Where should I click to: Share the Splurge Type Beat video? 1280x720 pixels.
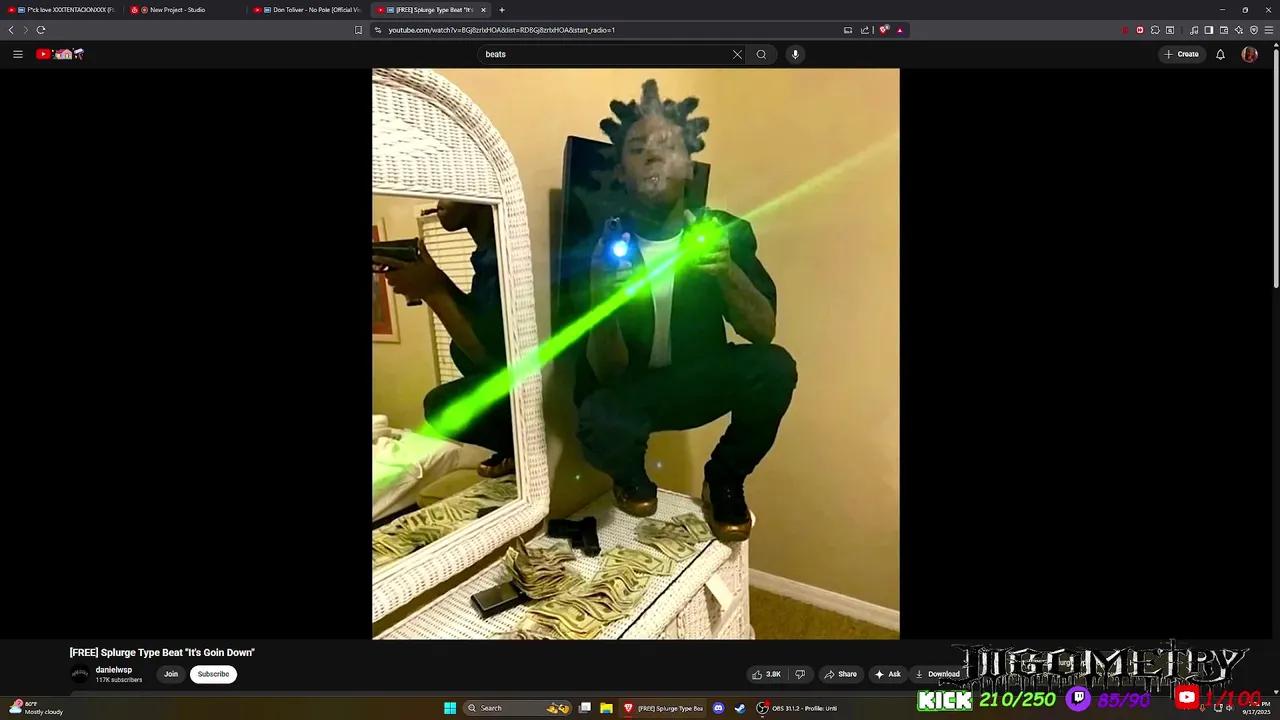[840, 674]
